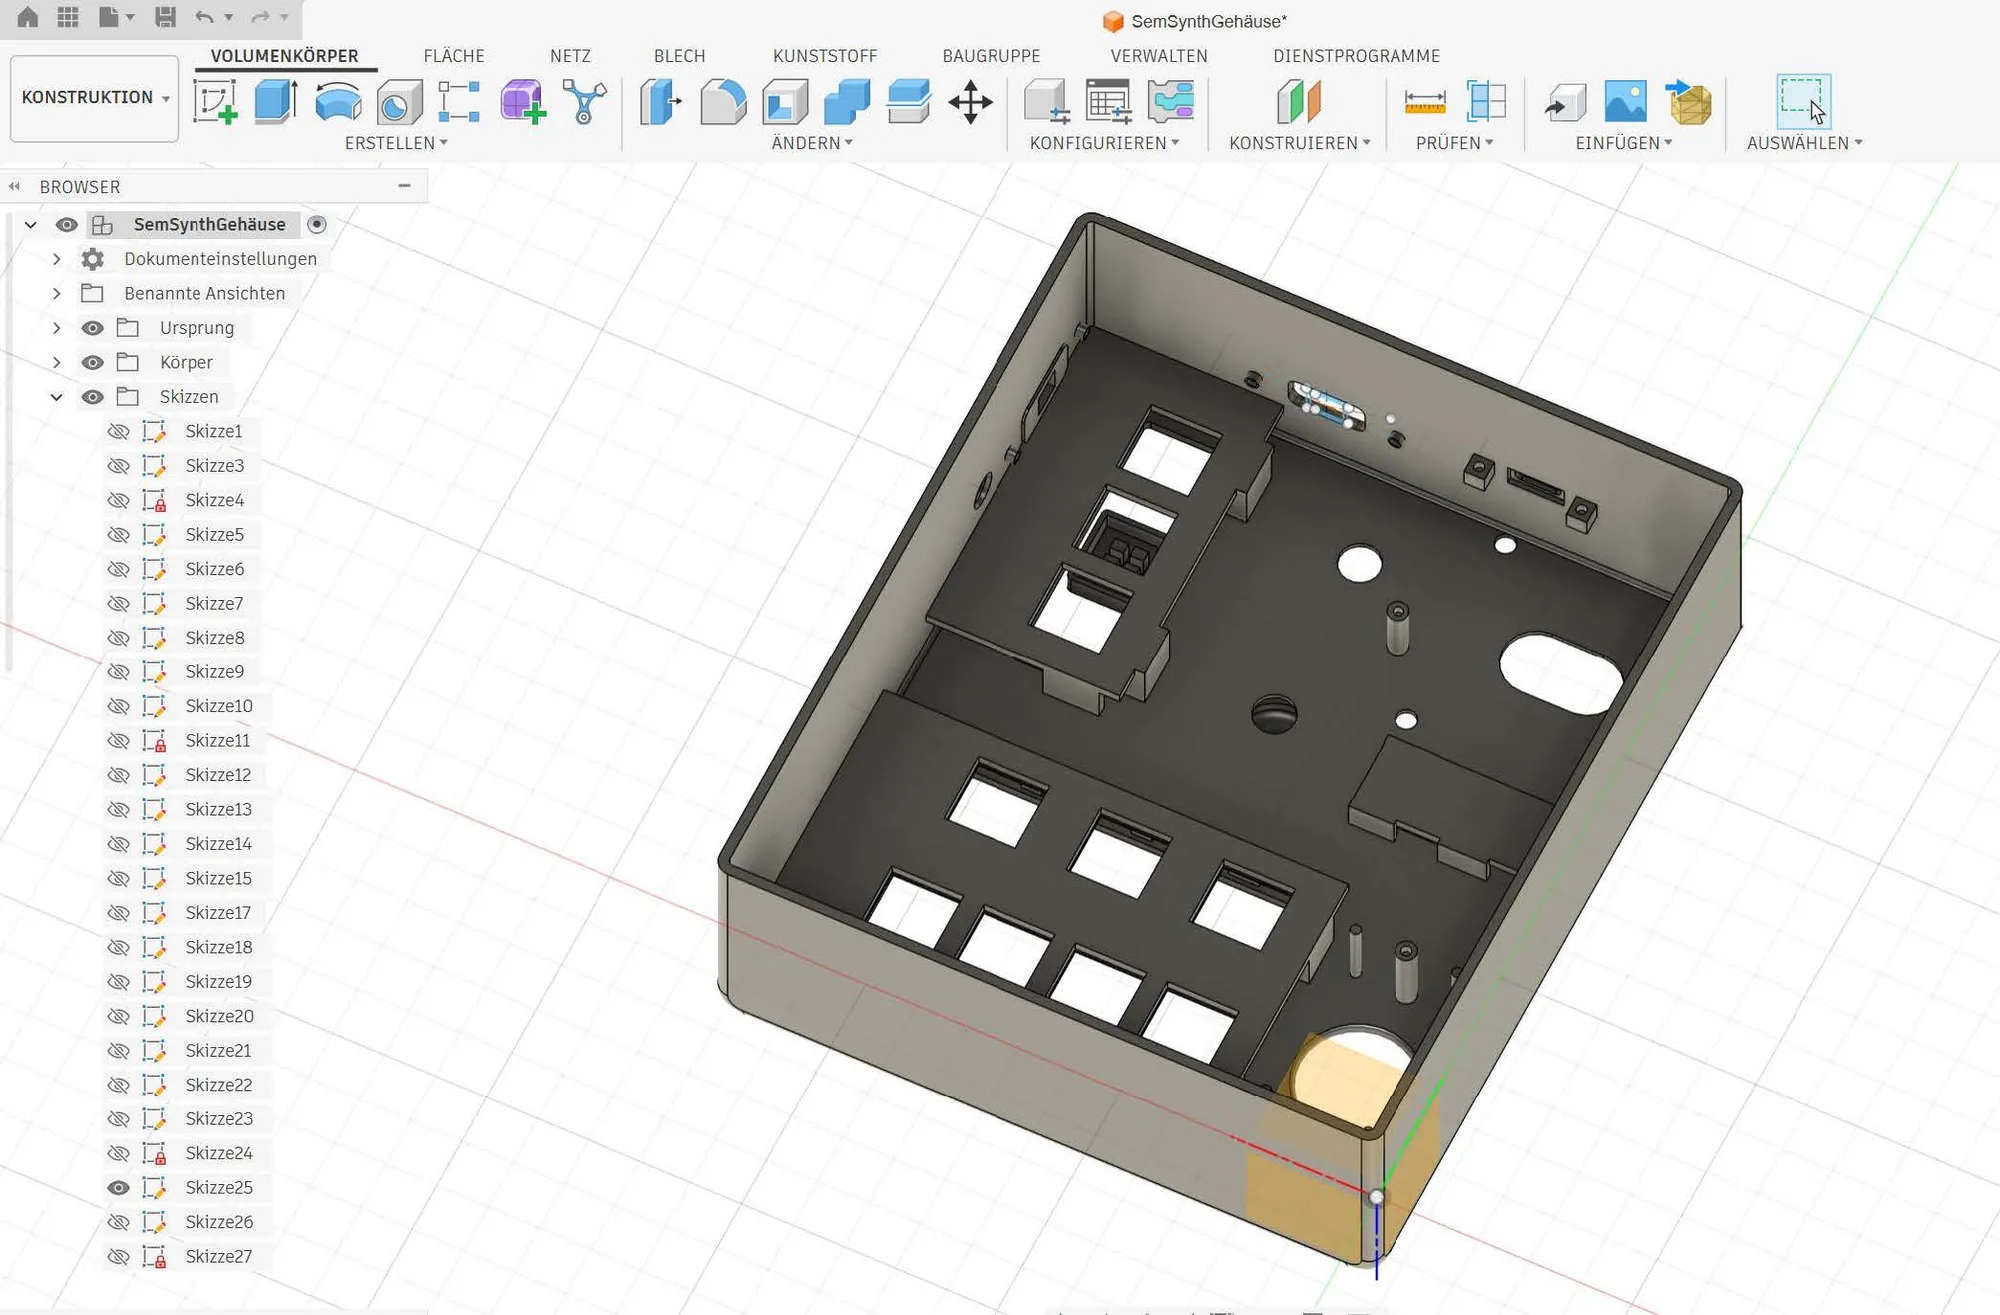This screenshot has height=1315, width=2000.
Task: Collapse the Skizzen folder
Action: pos(57,397)
